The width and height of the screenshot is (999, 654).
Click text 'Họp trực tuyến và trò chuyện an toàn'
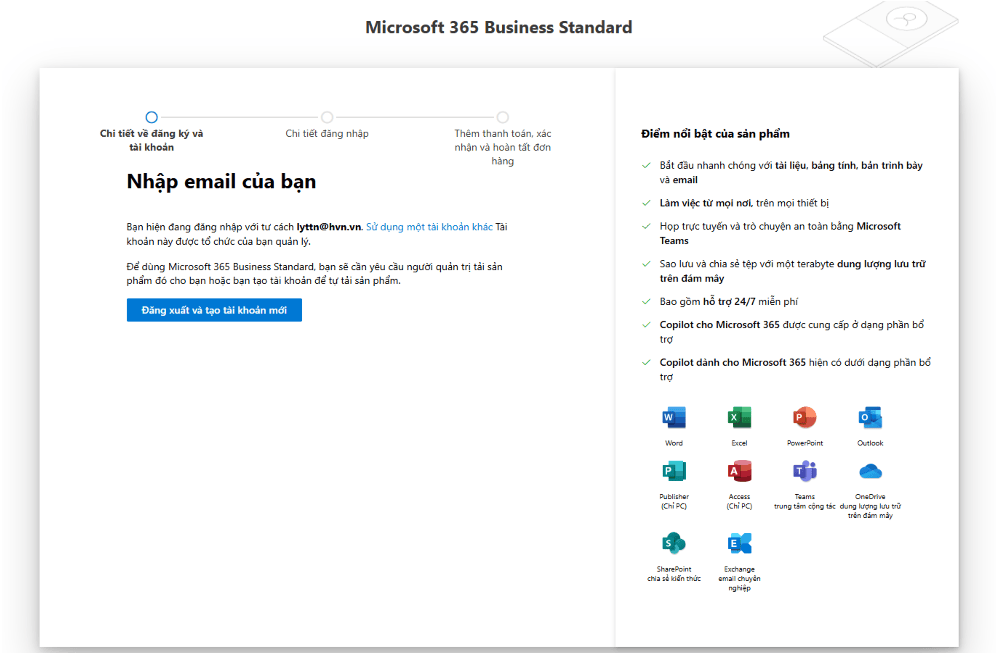[780, 233]
